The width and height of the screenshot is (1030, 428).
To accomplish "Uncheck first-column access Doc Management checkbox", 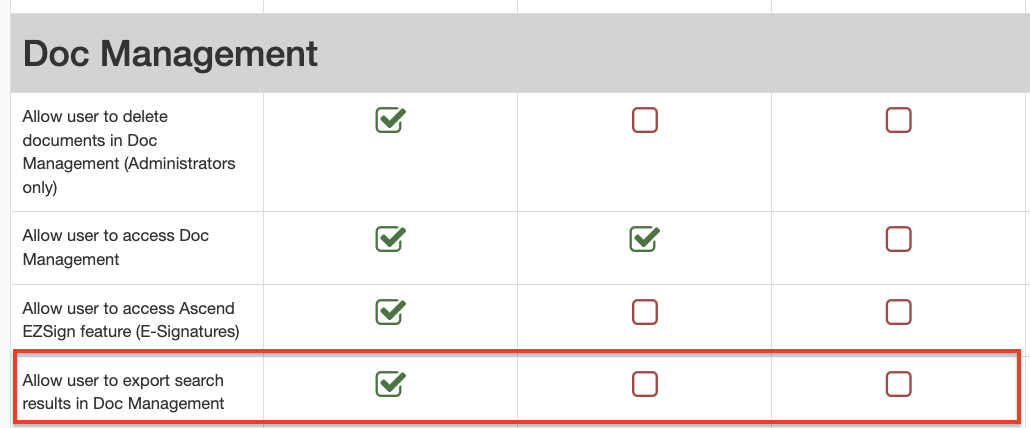I will click(x=390, y=239).
